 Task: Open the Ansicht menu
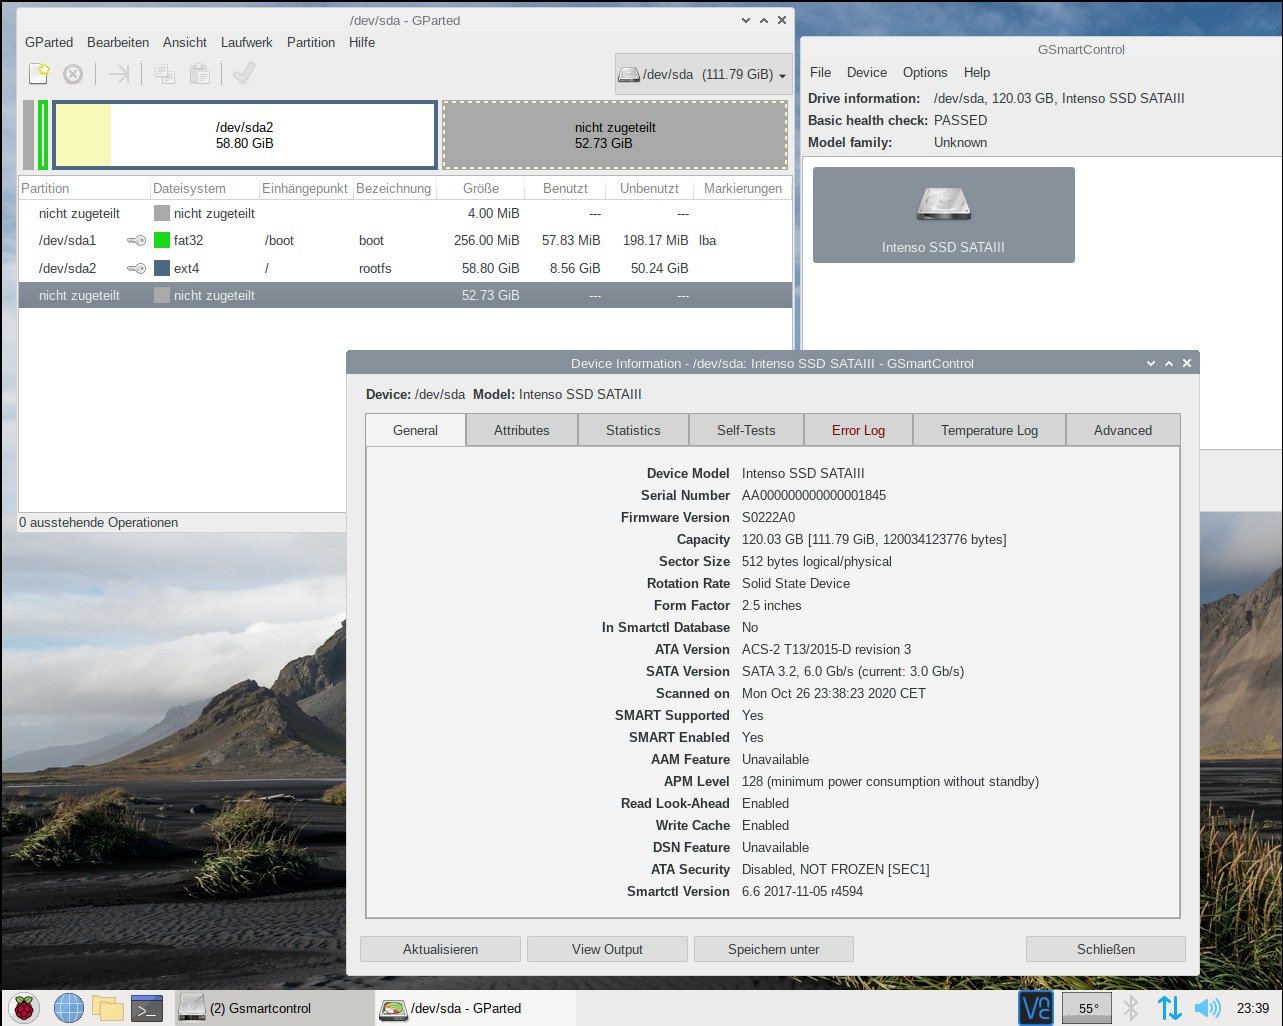tap(185, 42)
